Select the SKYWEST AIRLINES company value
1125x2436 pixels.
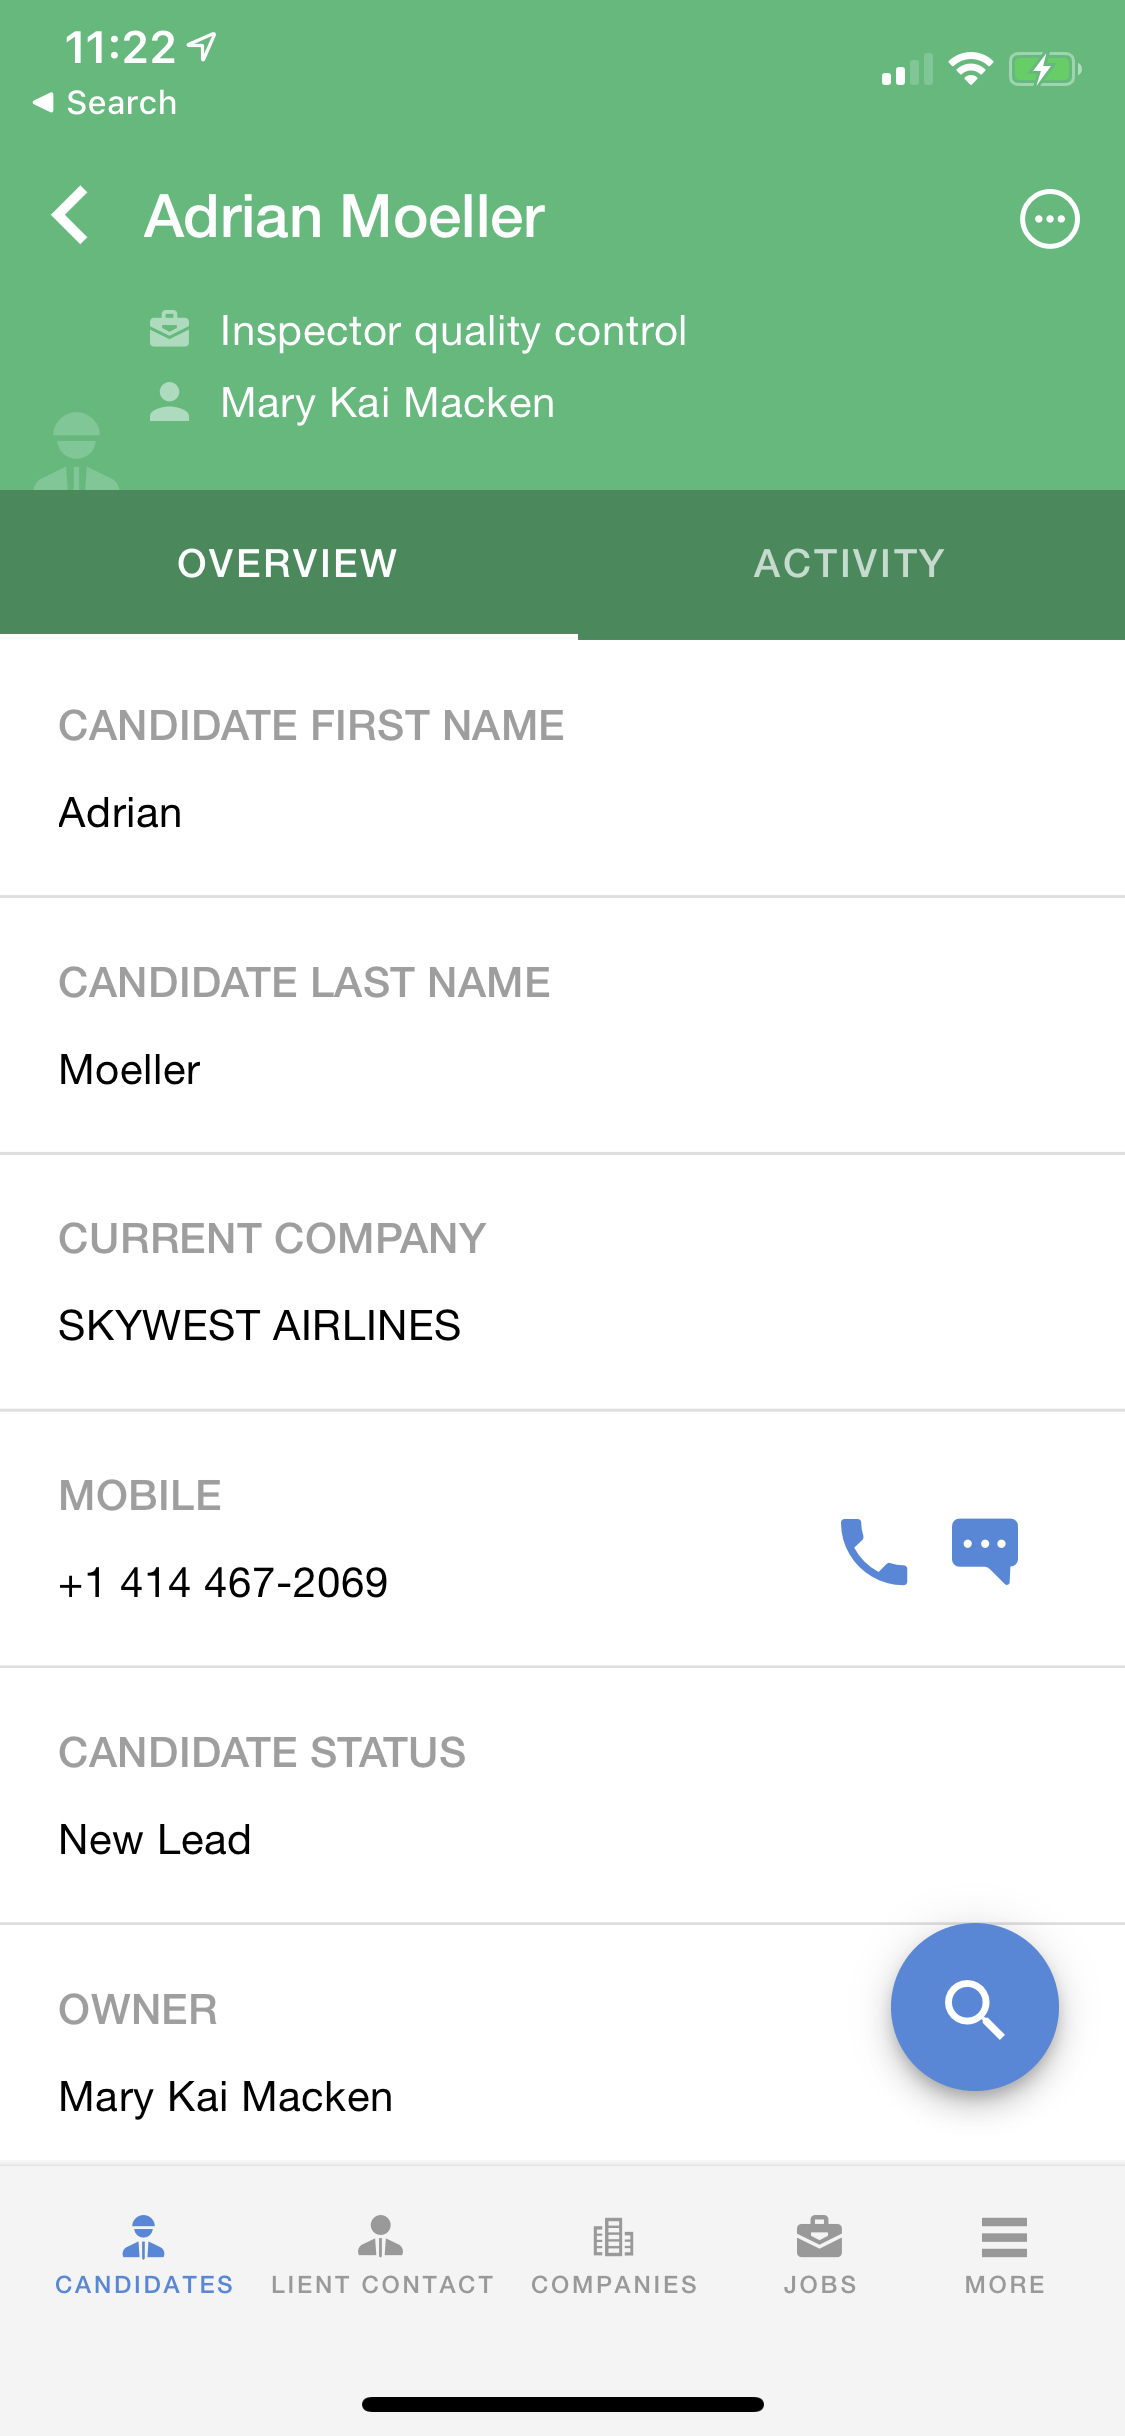point(260,1326)
